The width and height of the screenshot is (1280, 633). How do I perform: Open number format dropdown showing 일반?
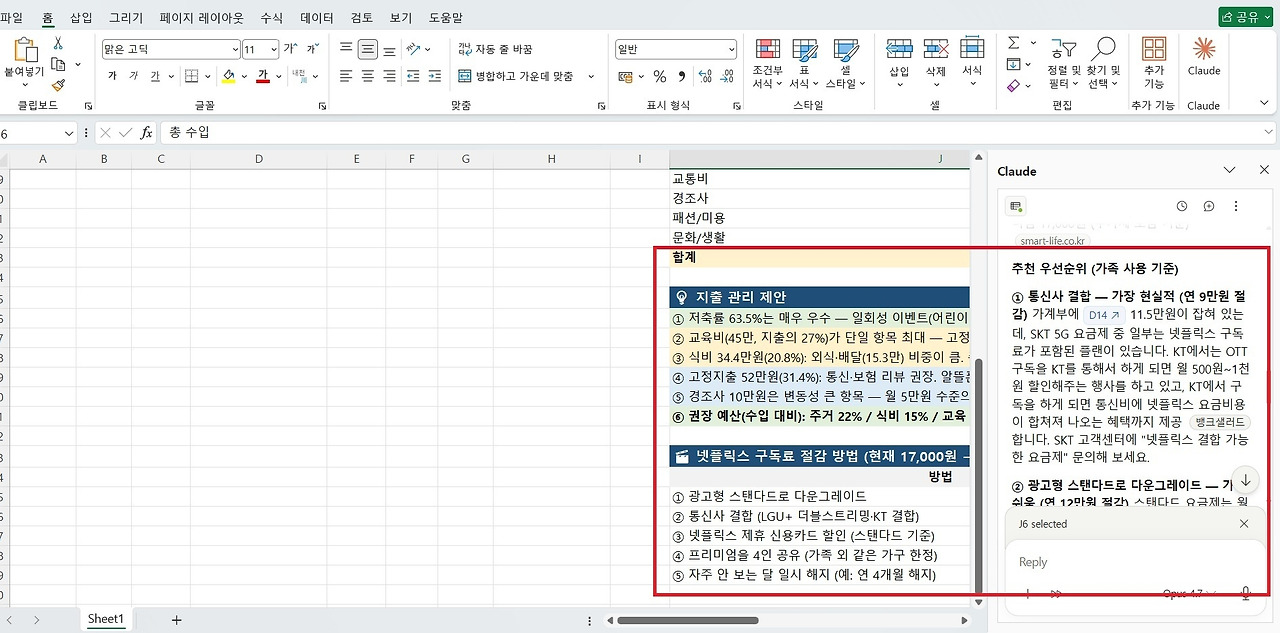[731, 49]
